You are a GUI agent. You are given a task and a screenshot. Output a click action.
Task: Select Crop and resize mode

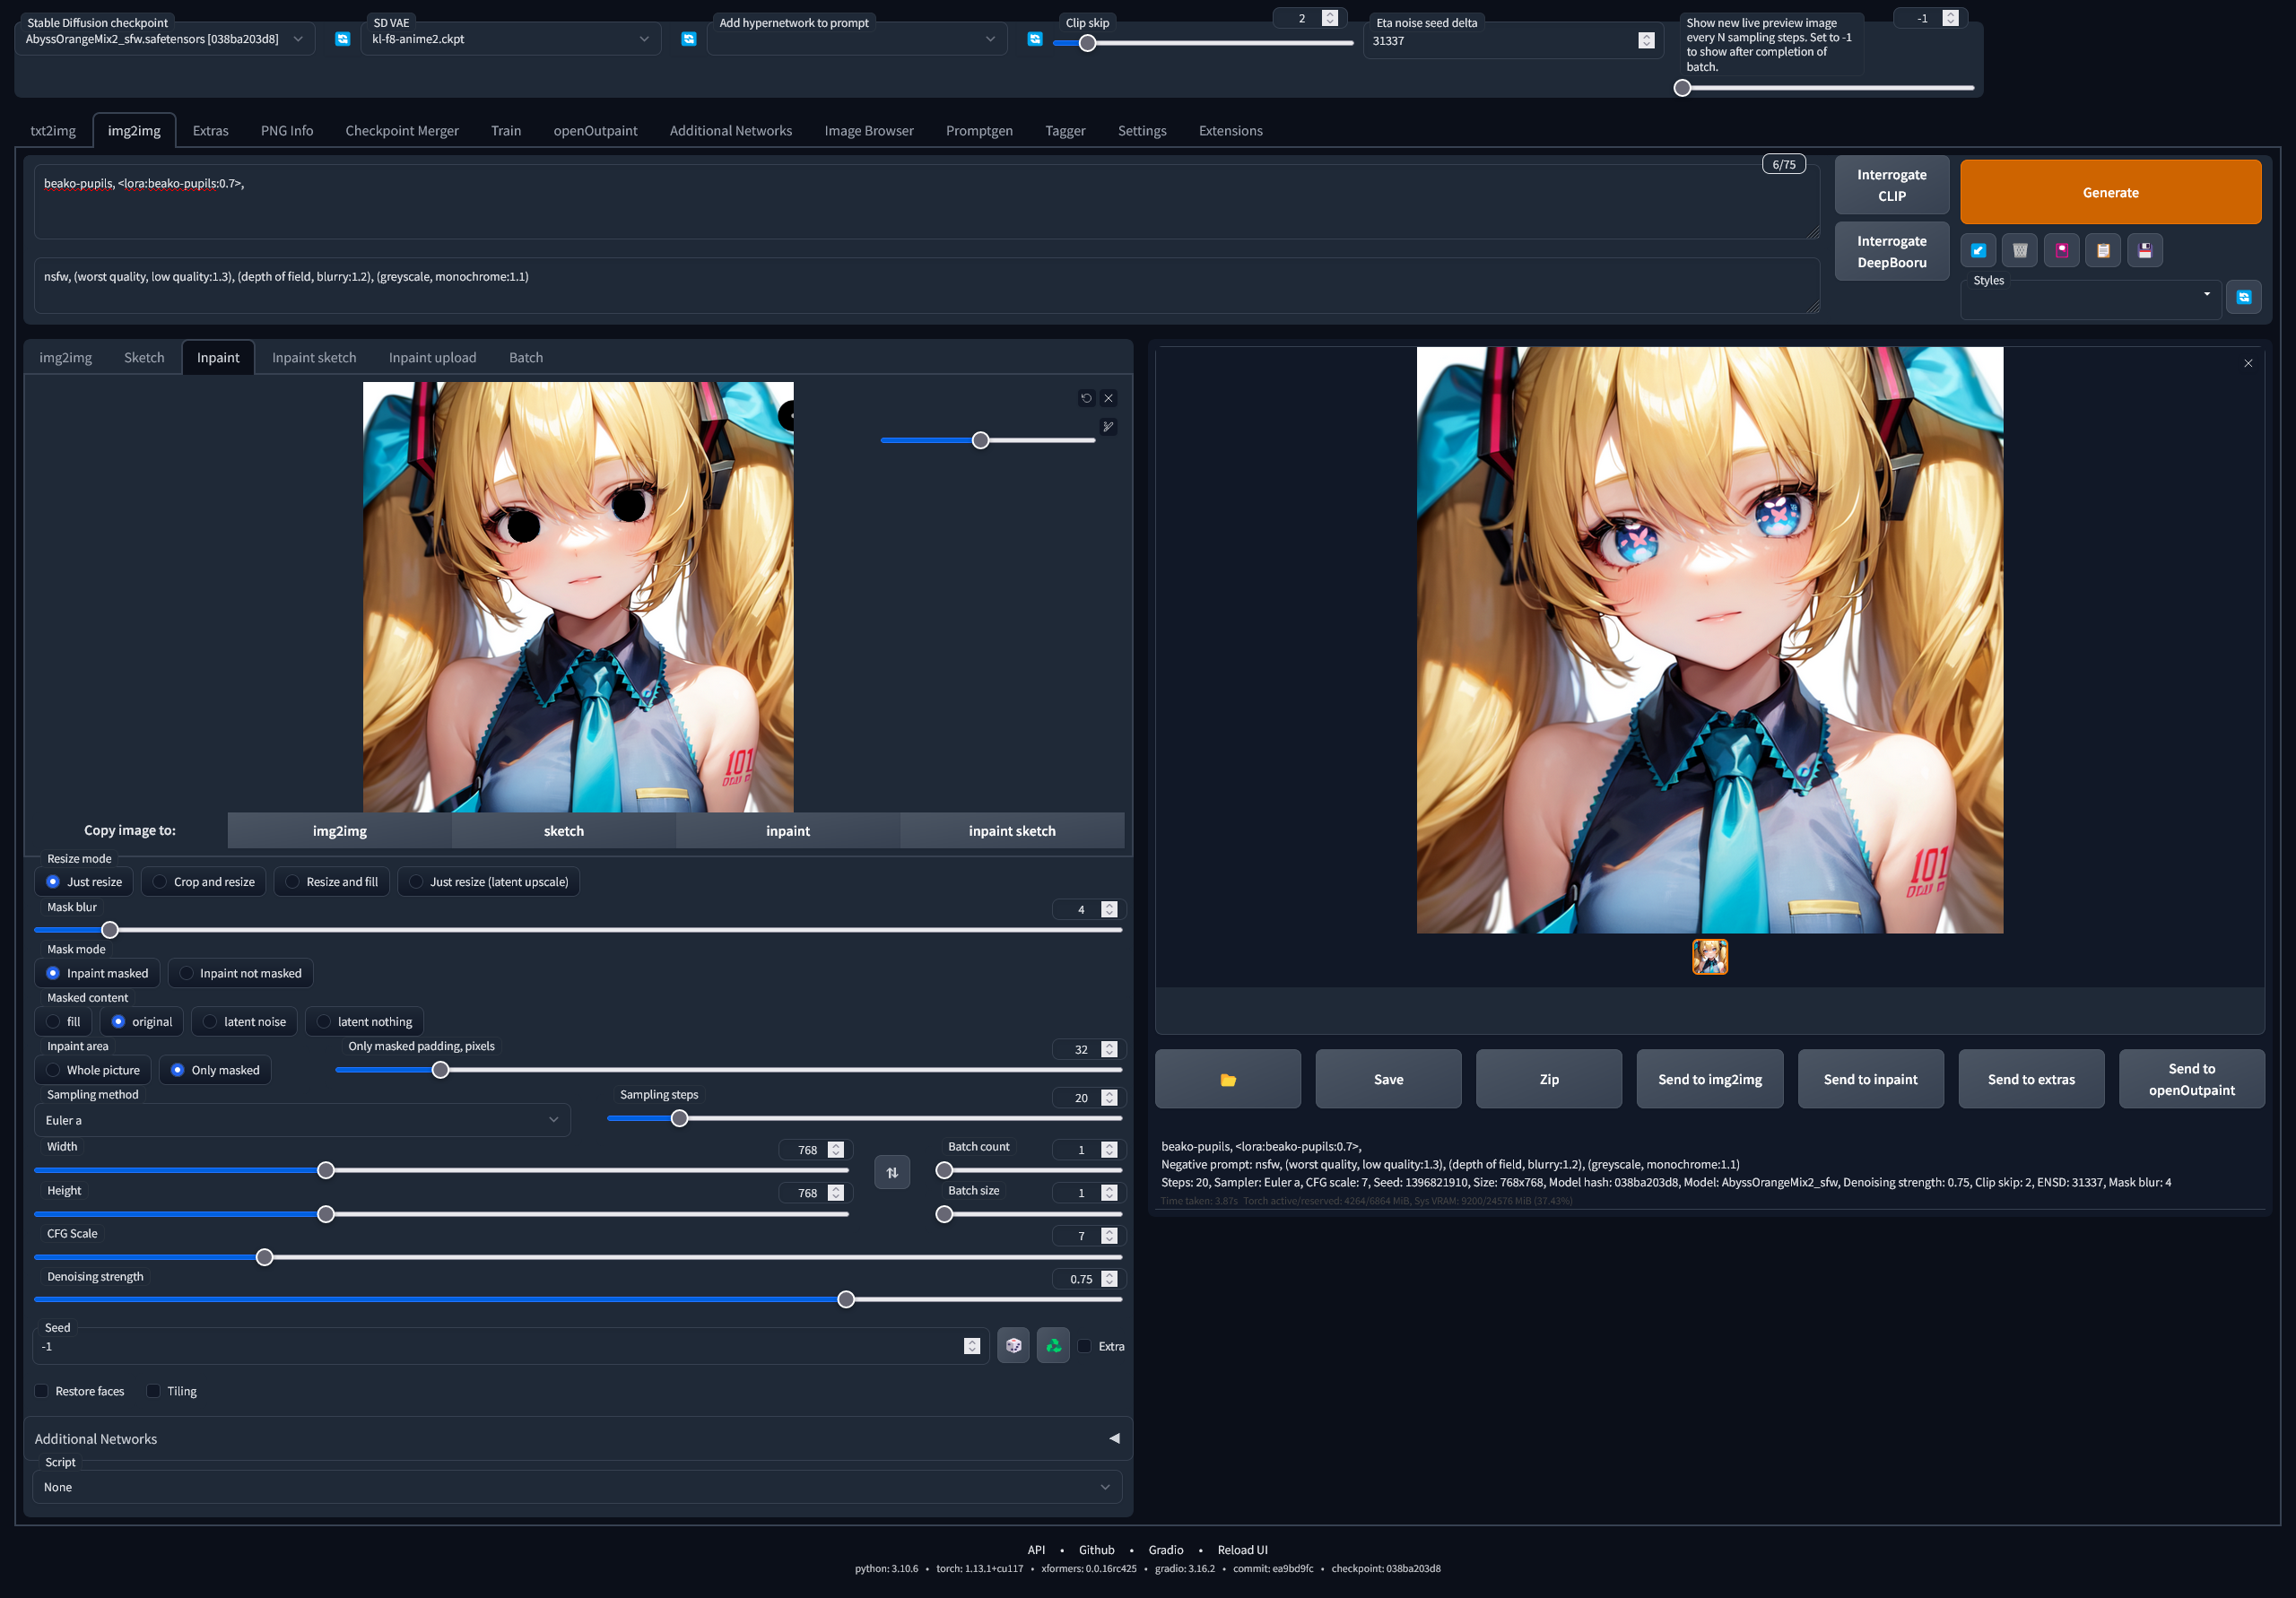[204, 882]
